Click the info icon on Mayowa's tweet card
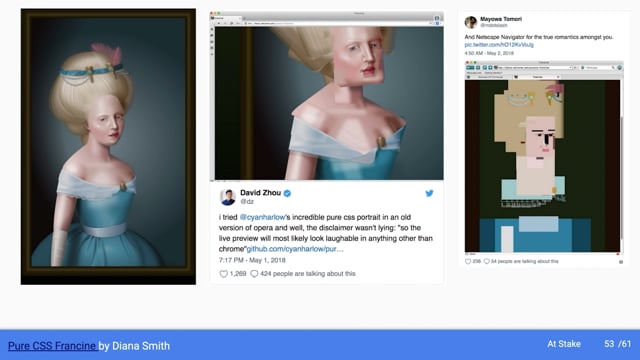The image size is (640, 360). (x=621, y=262)
